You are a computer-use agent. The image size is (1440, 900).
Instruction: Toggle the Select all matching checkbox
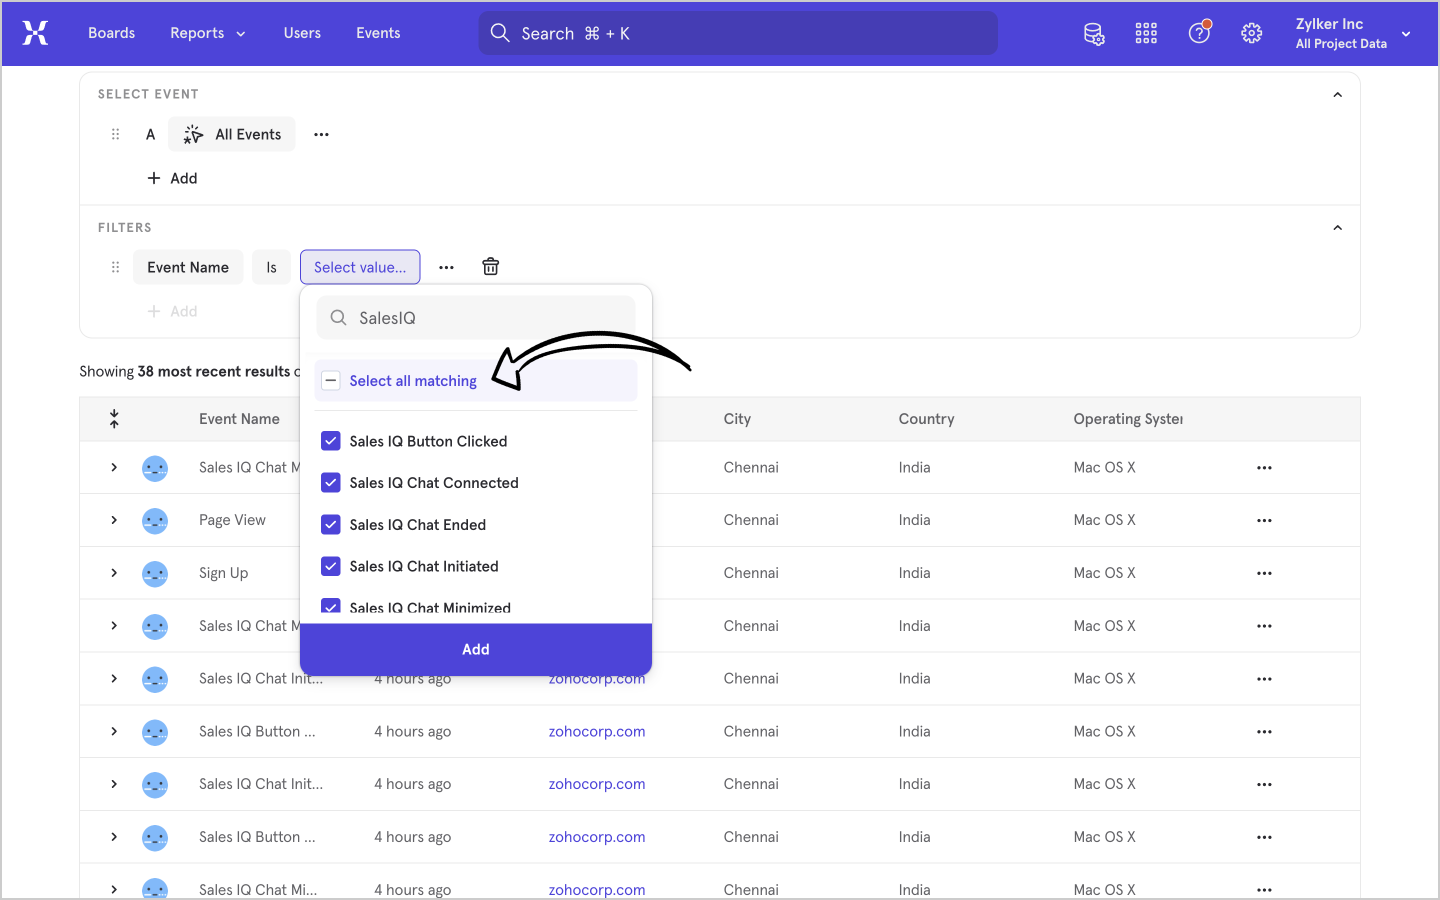click(x=331, y=381)
